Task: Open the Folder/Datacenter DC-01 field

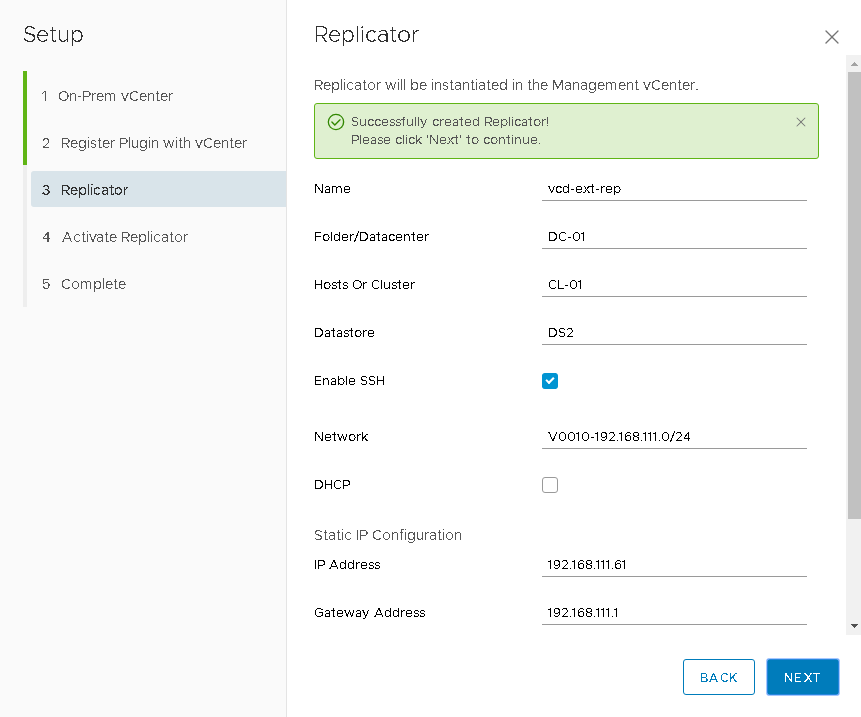Action: pyautogui.click(x=674, y=237)
